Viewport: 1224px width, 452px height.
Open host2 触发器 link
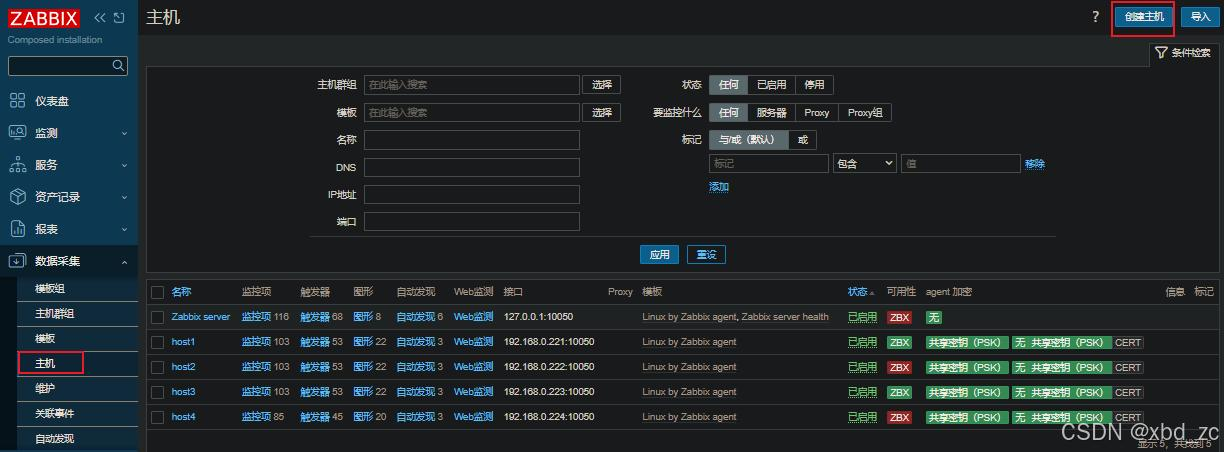point(315,367)
